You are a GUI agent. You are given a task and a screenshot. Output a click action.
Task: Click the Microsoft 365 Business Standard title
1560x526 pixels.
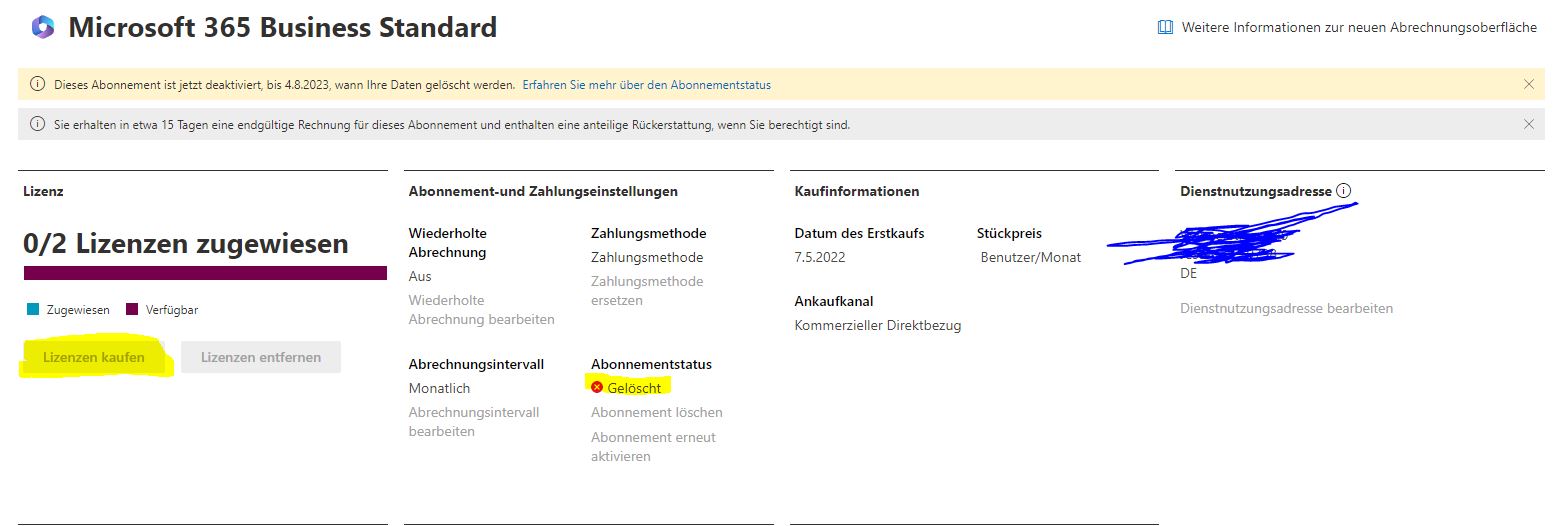click(282, 28)
